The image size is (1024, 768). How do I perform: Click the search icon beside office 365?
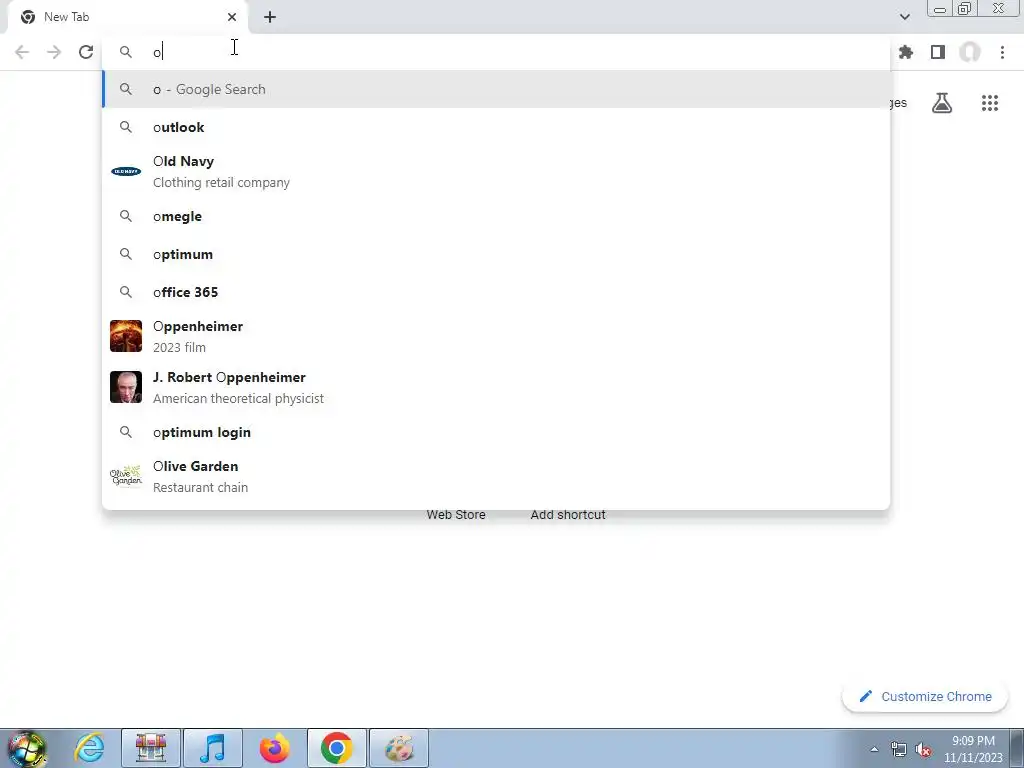[x=126, y=292]
